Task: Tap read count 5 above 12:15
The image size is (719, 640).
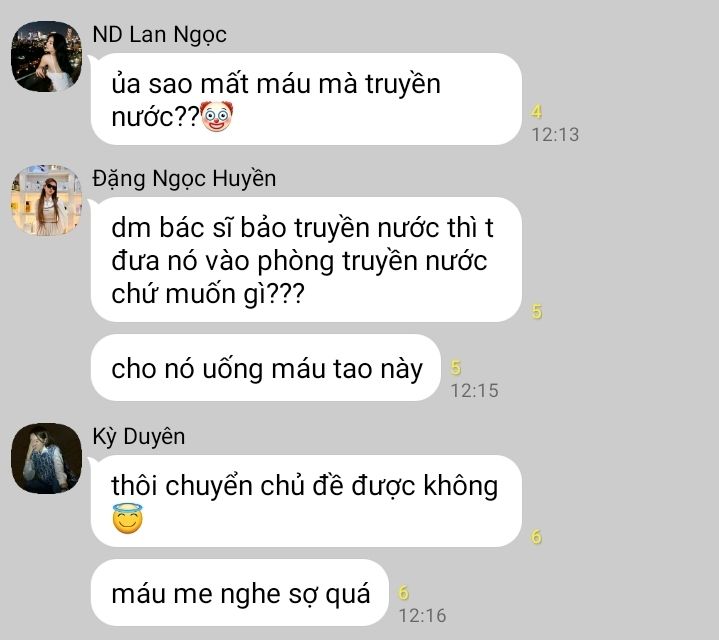Action: (x=455, y=367)
